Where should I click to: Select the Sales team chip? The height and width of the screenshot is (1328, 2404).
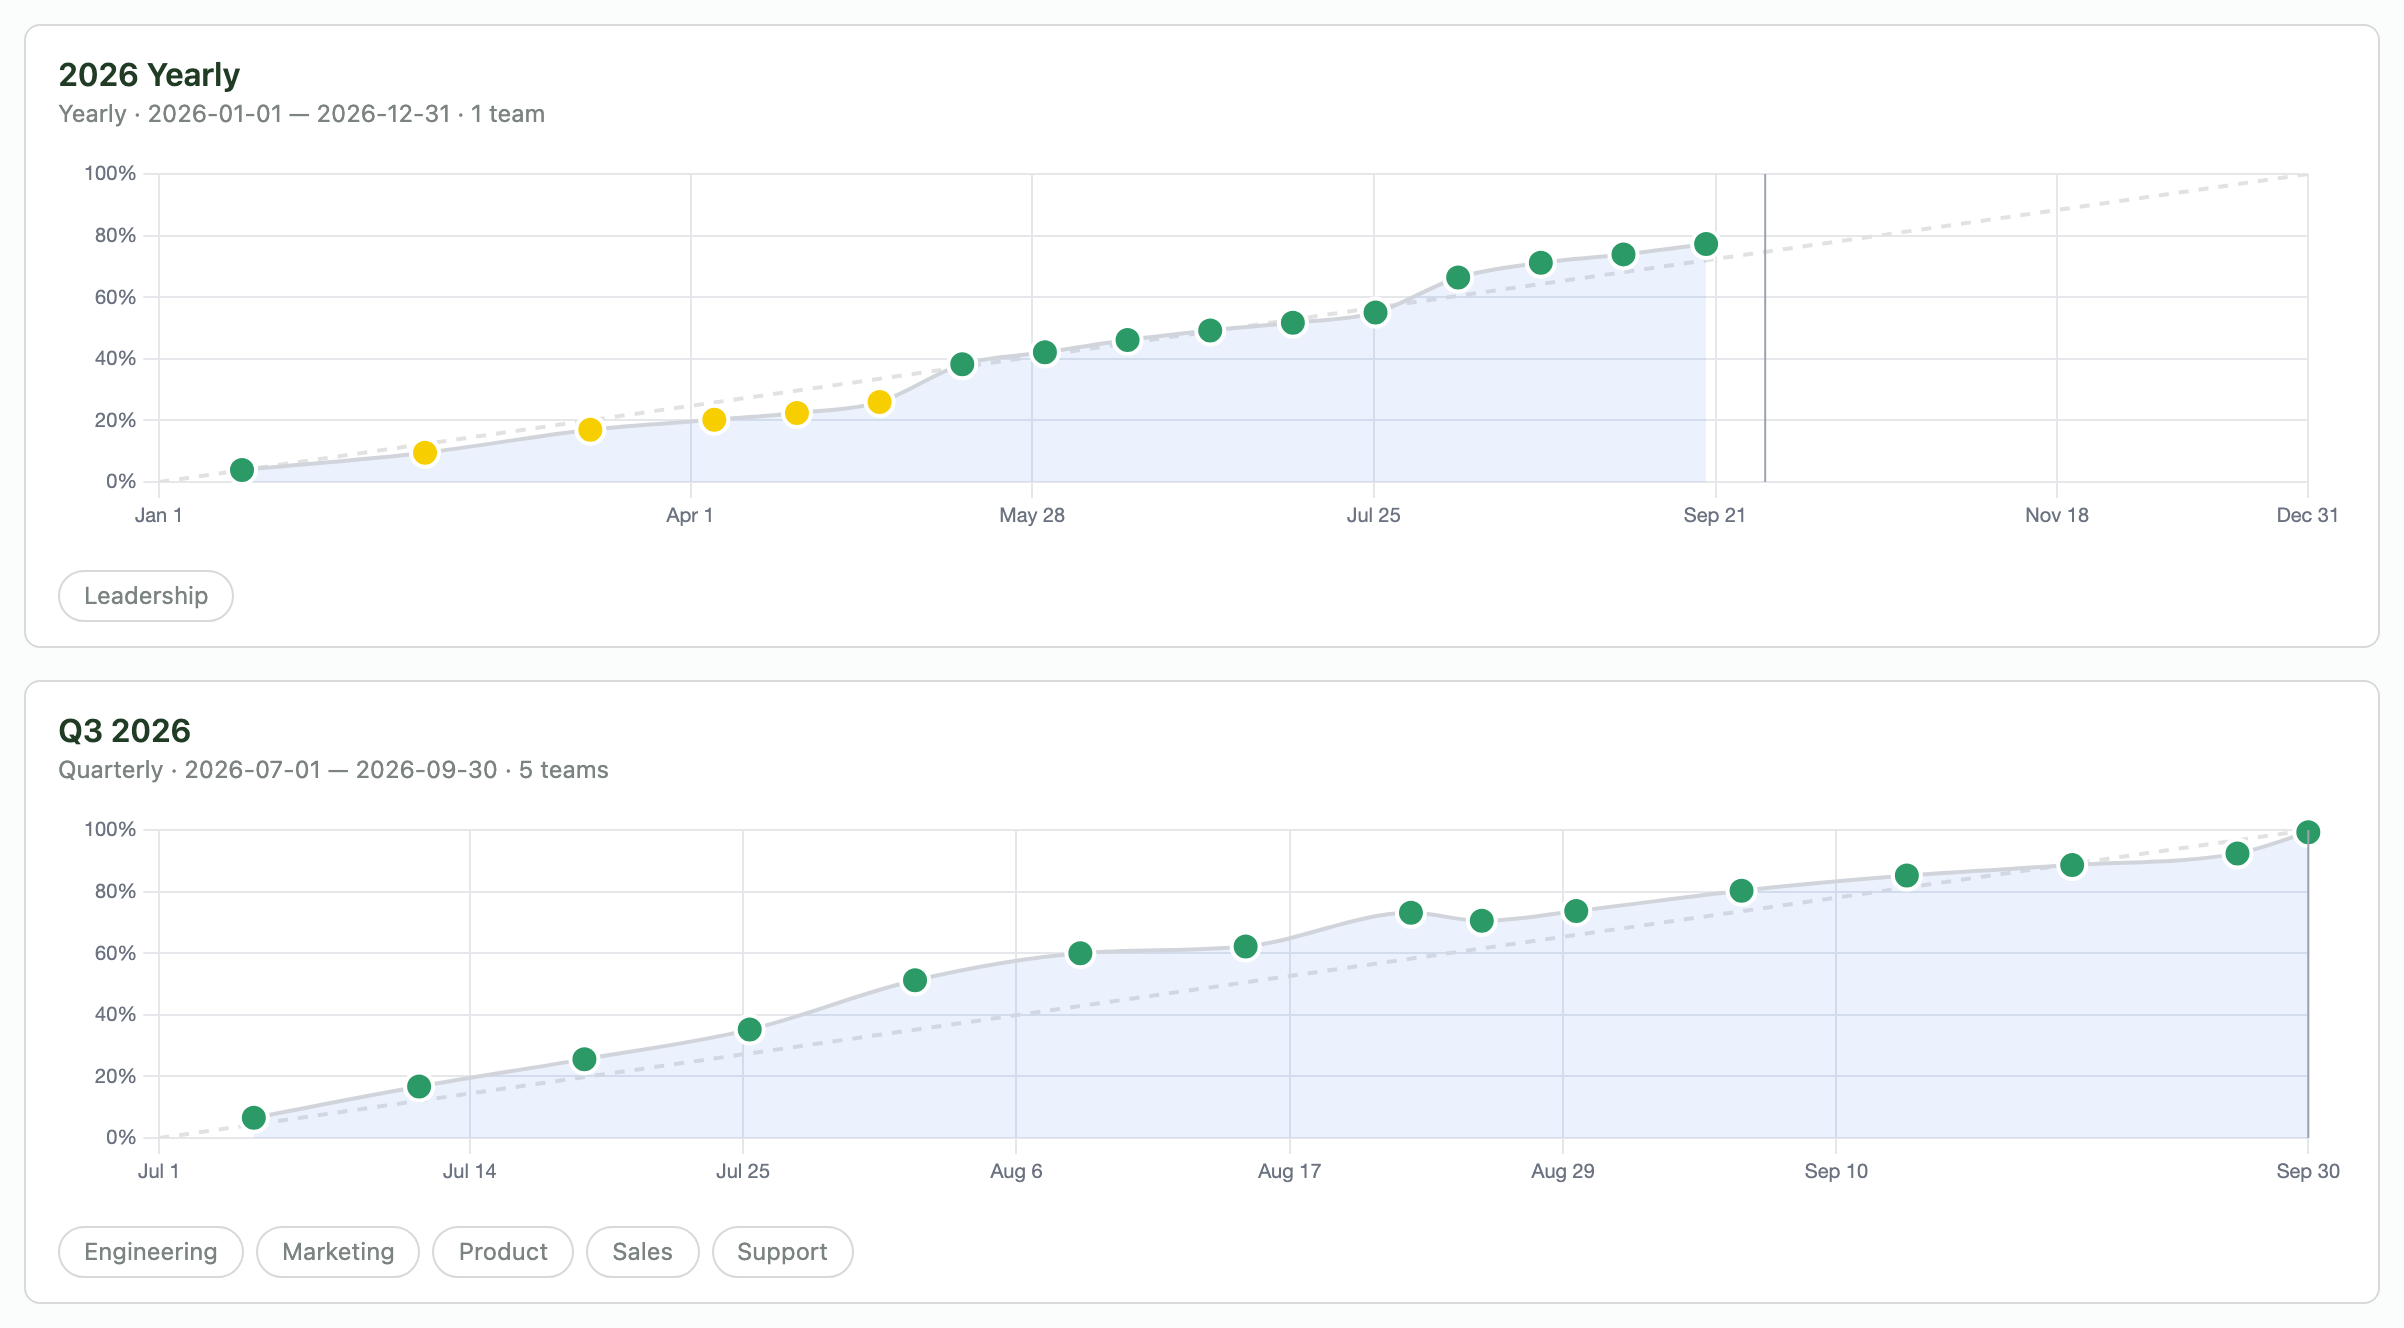[x=642, y=1252]
